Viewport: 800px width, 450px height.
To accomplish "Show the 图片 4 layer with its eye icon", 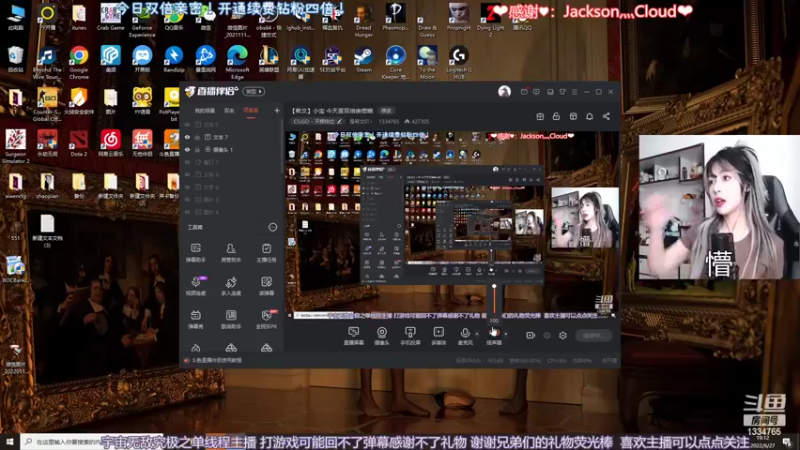I will pos(187,212).
